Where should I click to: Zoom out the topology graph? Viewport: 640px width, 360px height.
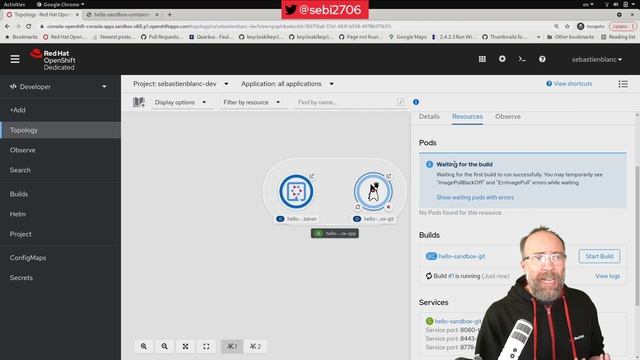click(164, 346)
